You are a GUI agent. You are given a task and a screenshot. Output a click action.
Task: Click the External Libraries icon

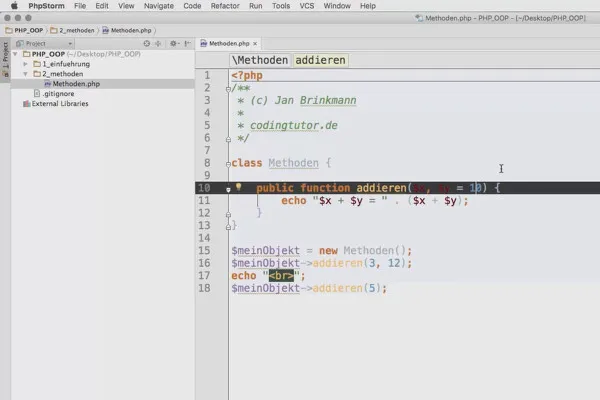coord(26,103)
